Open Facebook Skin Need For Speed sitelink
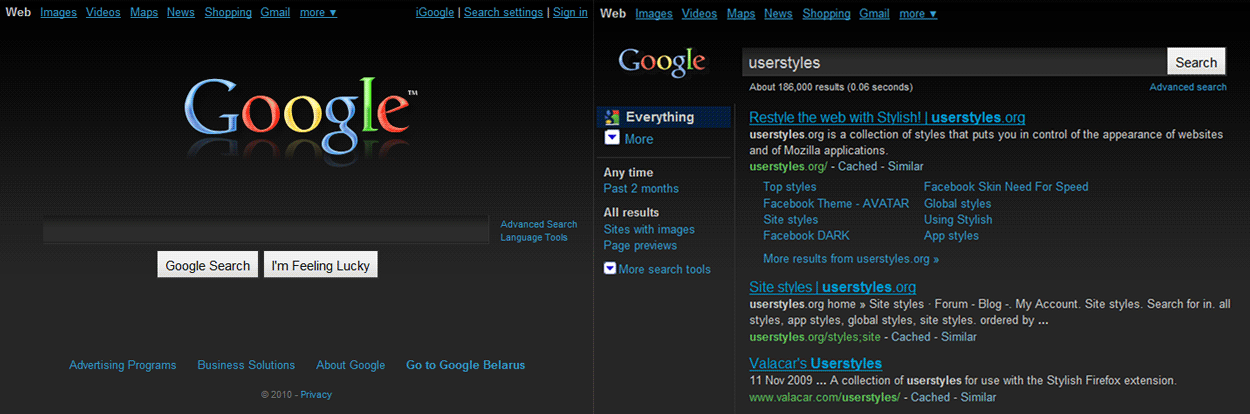Image resolution: width=1250 pixels, height=414 pixels. click(1006, 187)
